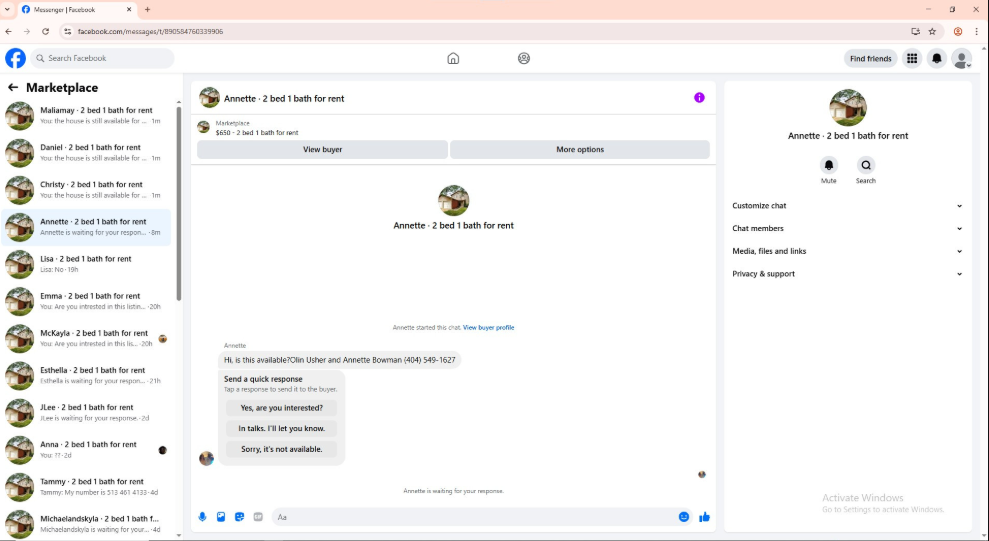This screenshot has width=989, height=541.
Task: Go back using the Marketplace back arrow
Action: pyautogui.click(x=13, y=88)
